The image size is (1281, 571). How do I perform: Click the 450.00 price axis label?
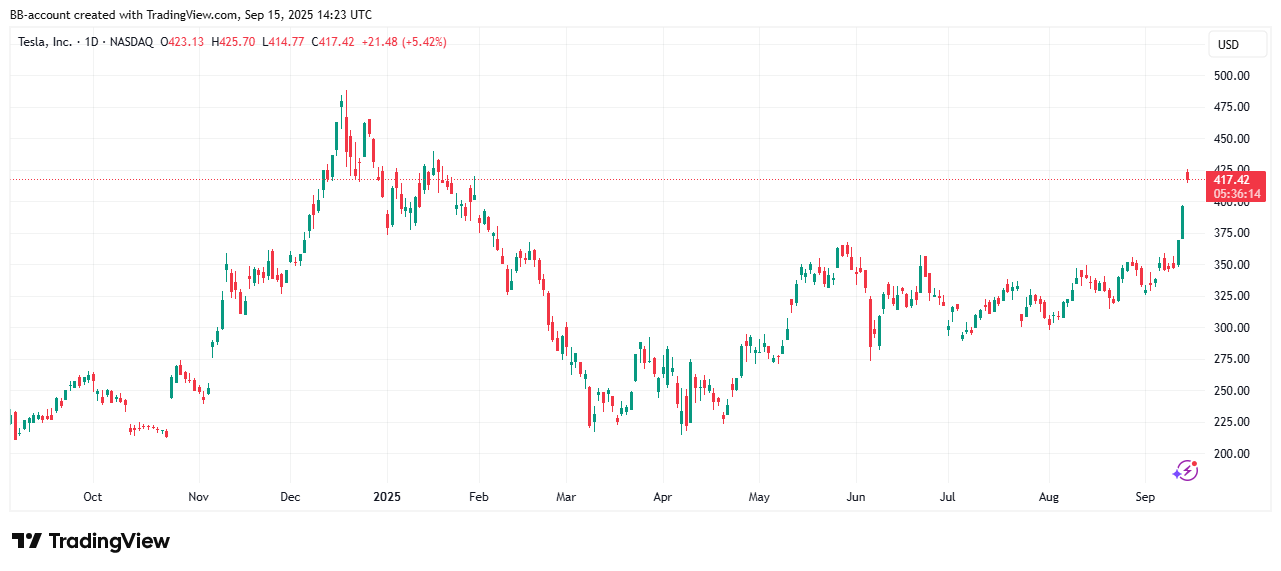coord(1233,139)
